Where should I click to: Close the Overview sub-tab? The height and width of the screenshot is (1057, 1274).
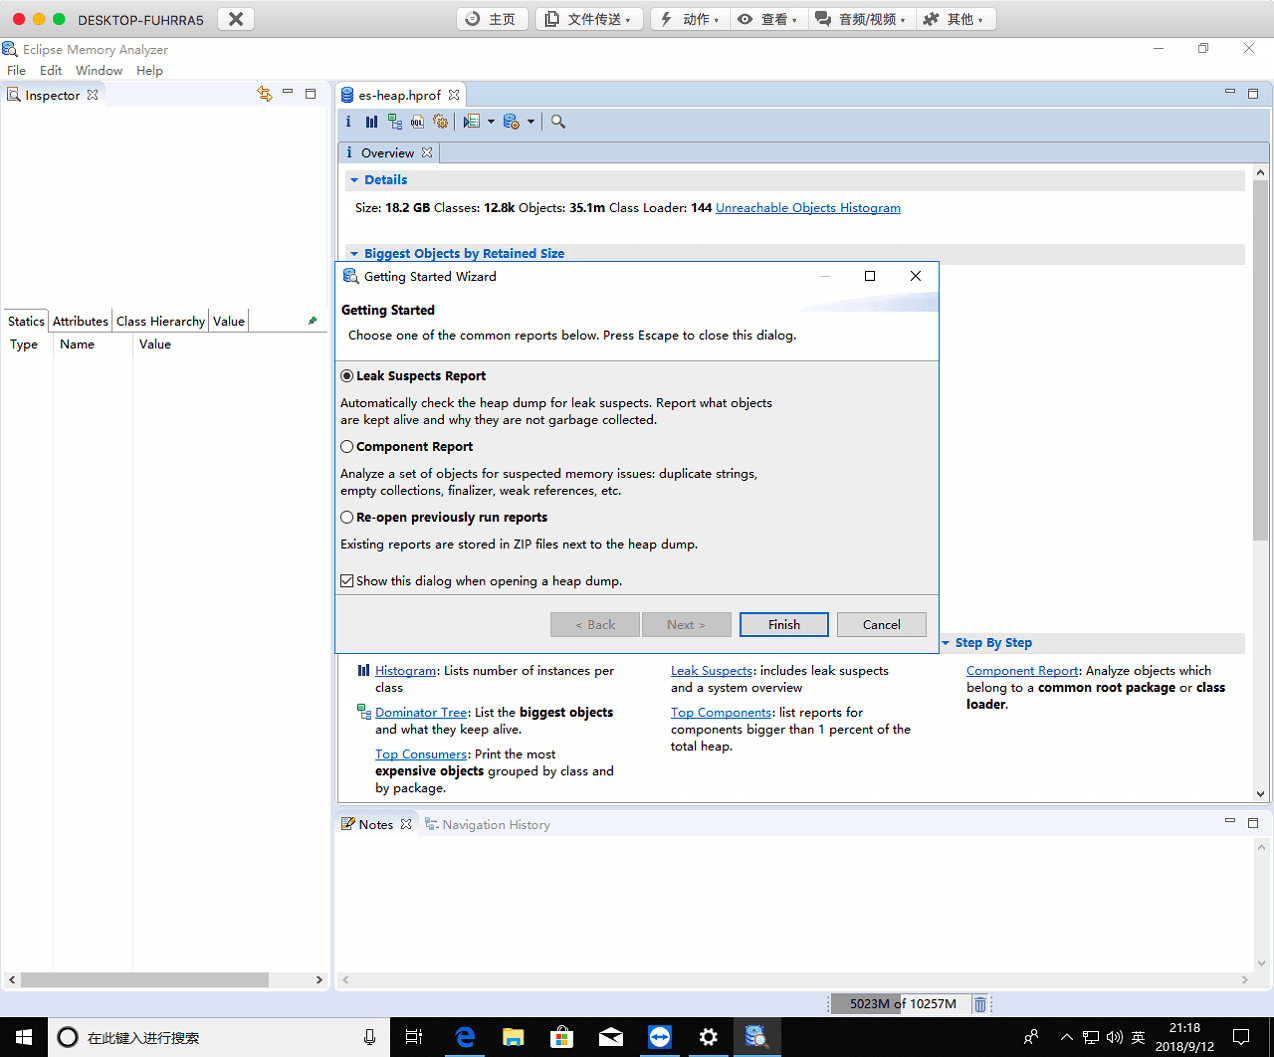click(427, 153)
